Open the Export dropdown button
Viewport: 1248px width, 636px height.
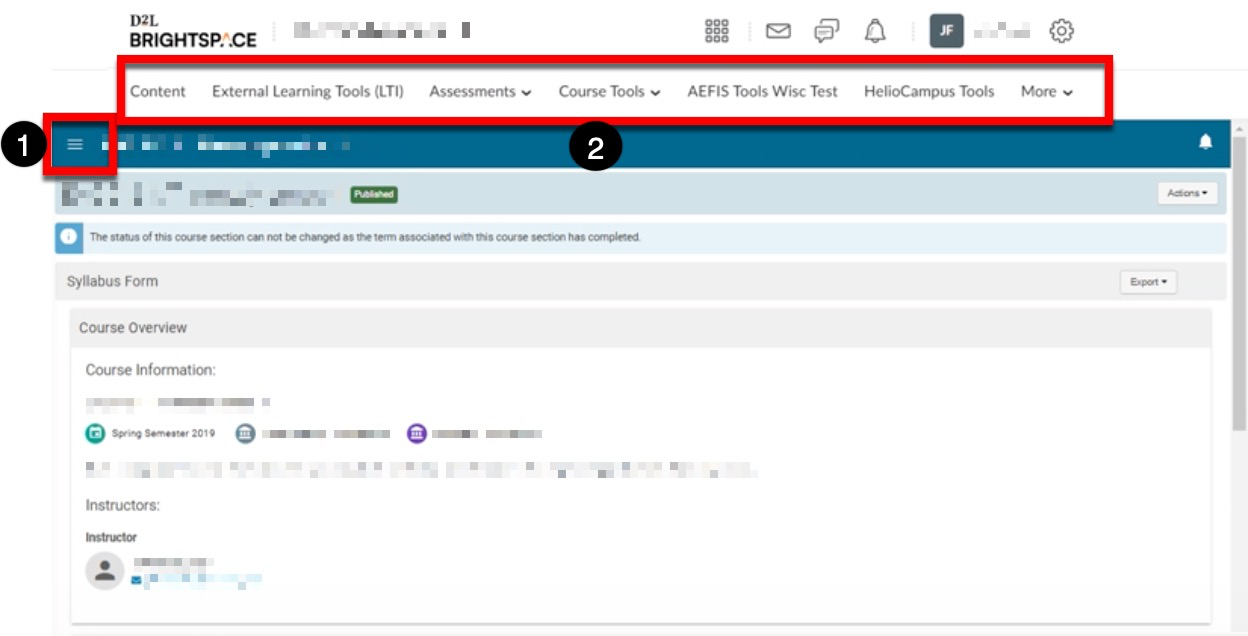click(1148, 282)
